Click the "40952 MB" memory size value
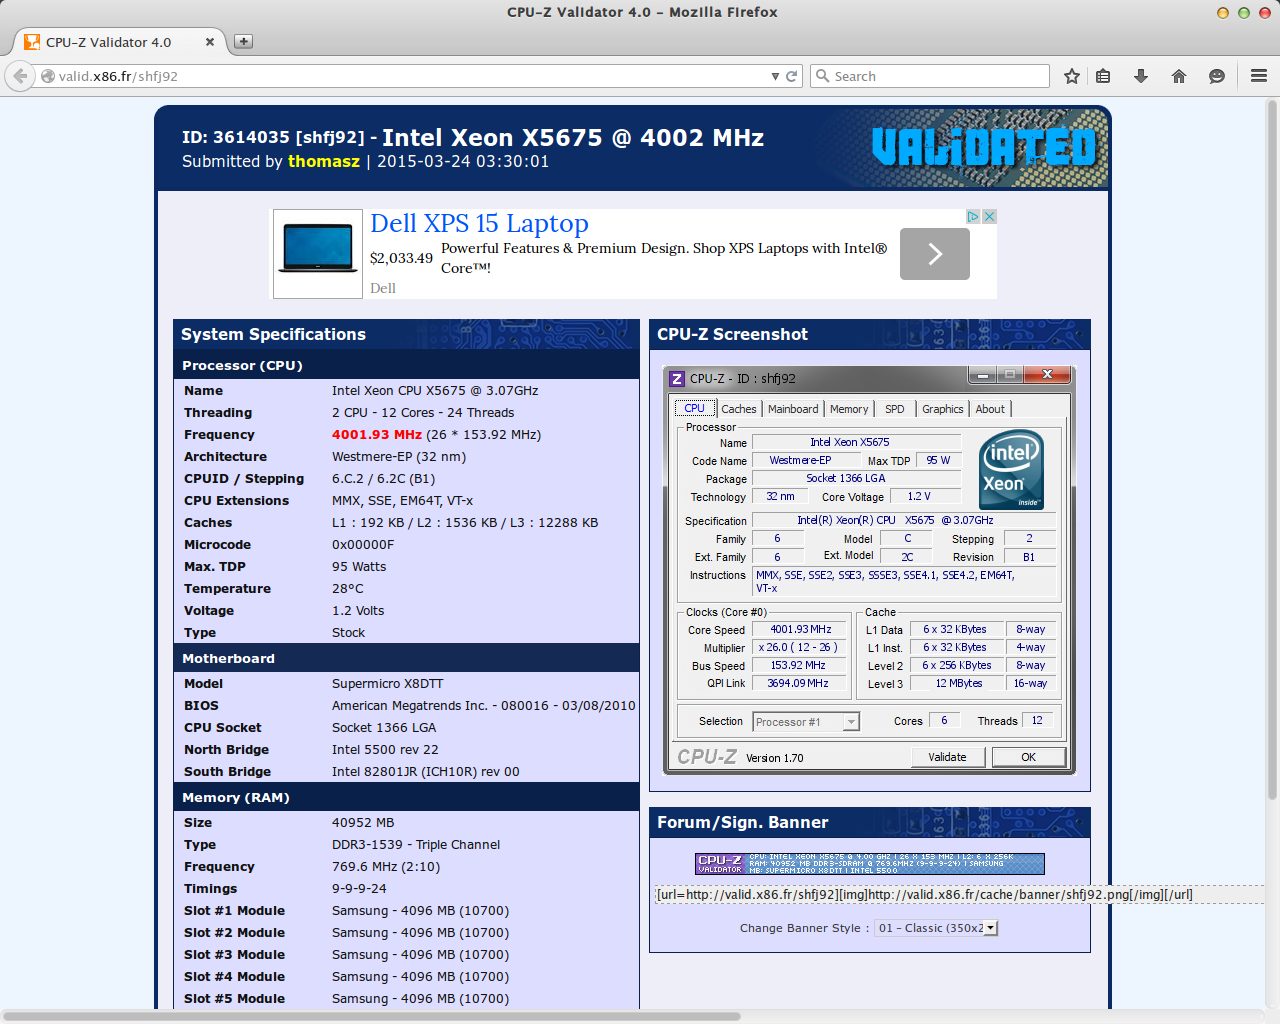 click(x=363, y=823)
